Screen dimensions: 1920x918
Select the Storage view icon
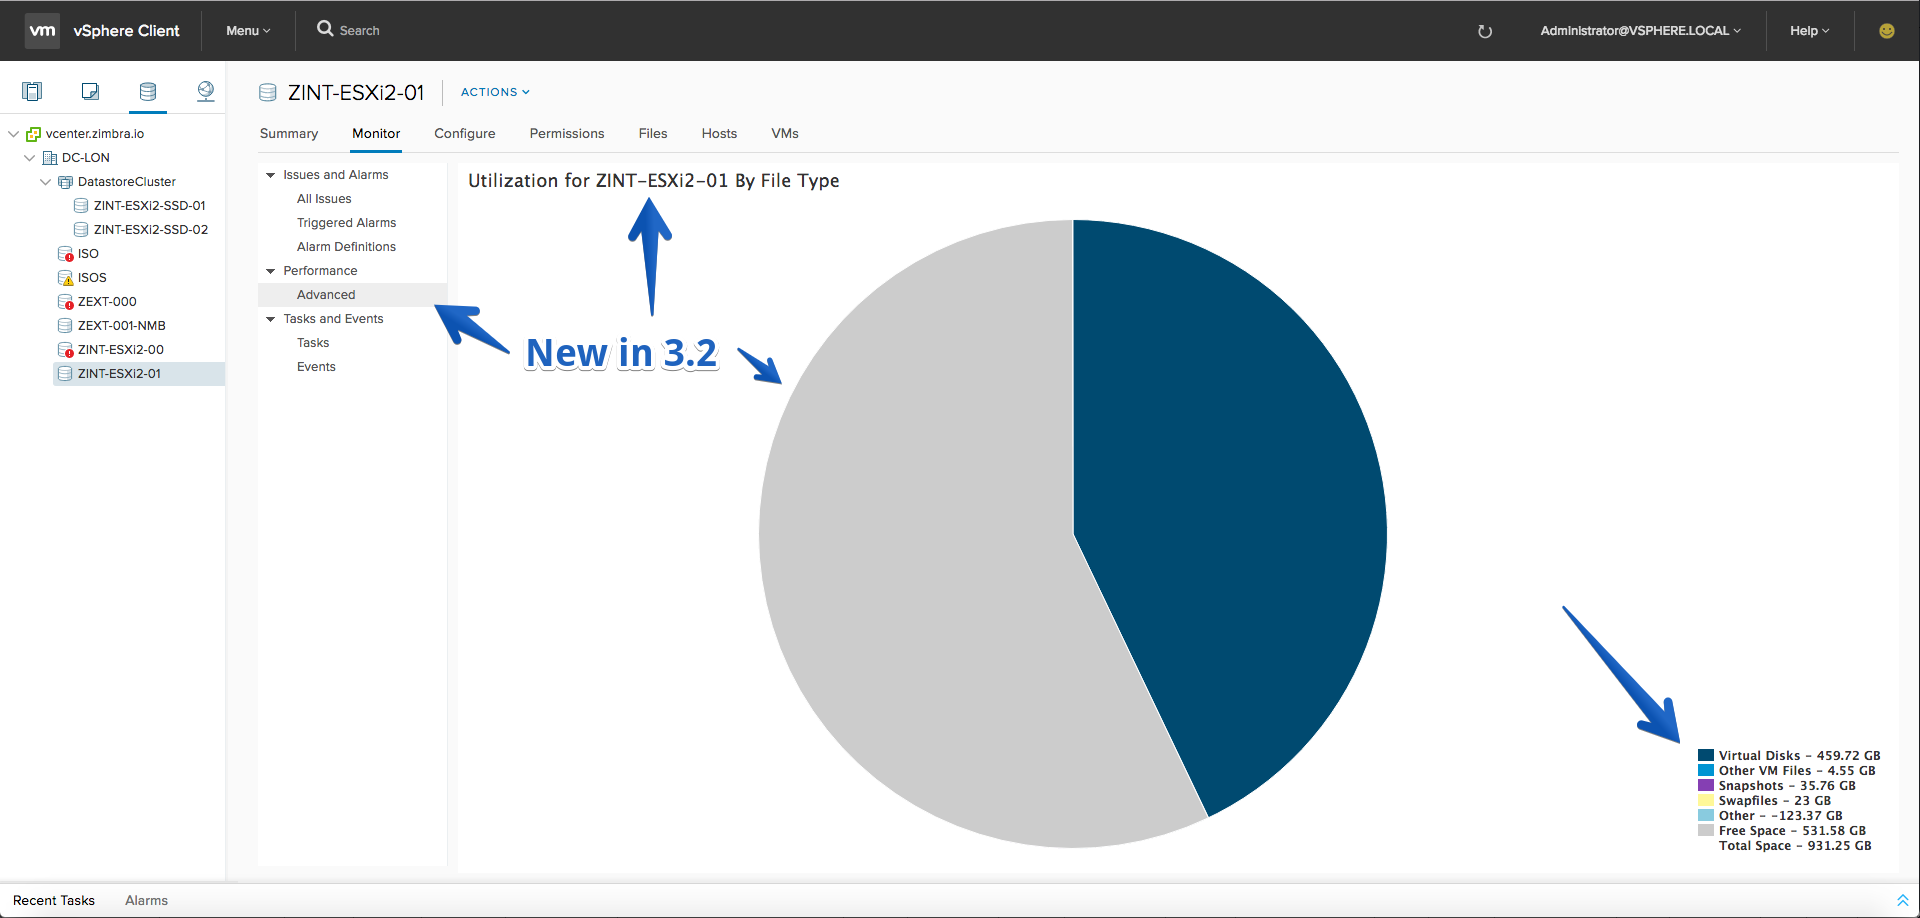point(148,91)
